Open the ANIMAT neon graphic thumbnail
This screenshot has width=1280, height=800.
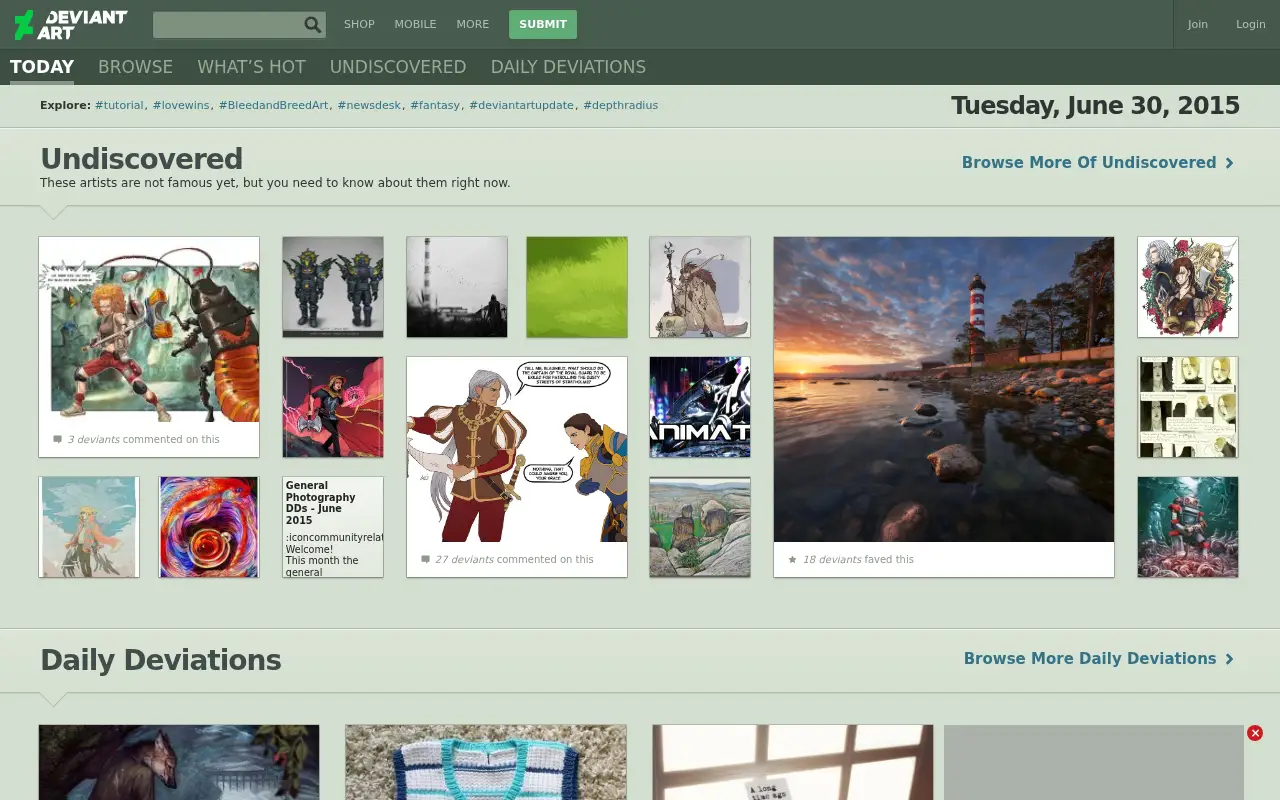click(700, 407)
